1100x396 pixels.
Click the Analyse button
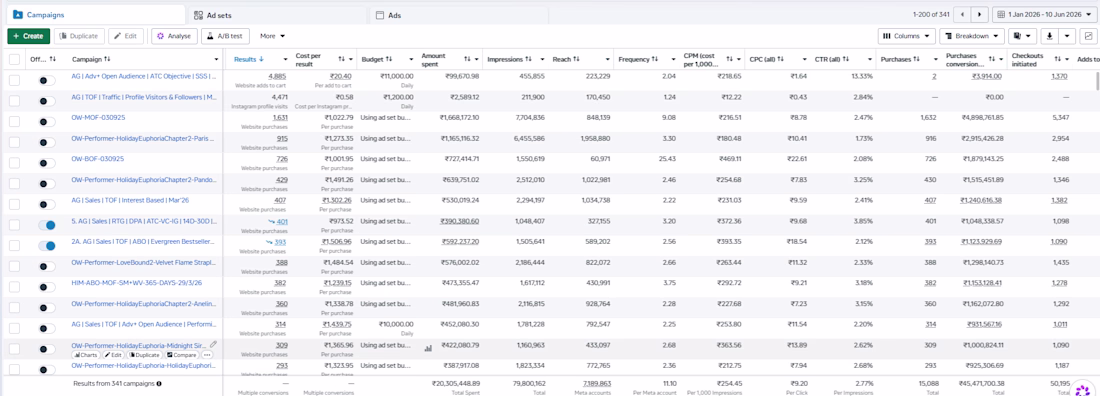174,36
